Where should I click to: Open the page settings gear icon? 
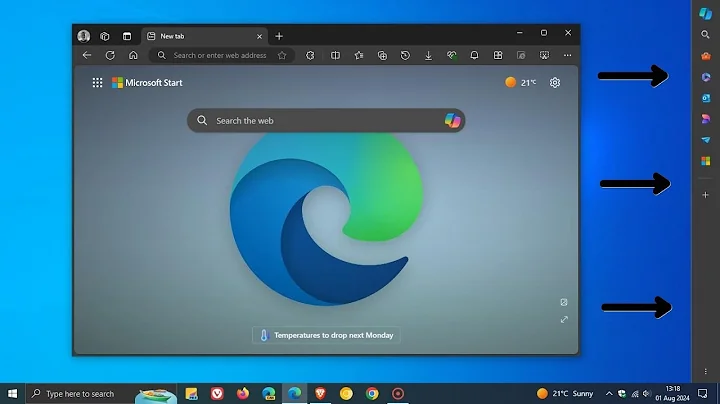[555, 83]
